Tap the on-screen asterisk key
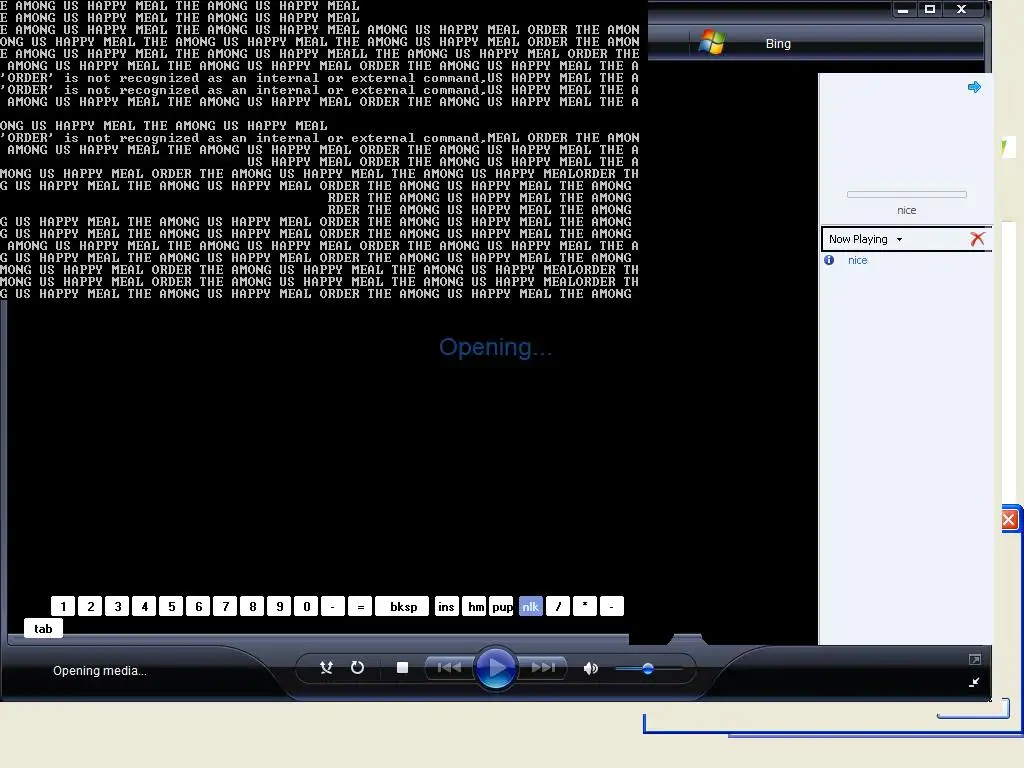 point(584,606)
